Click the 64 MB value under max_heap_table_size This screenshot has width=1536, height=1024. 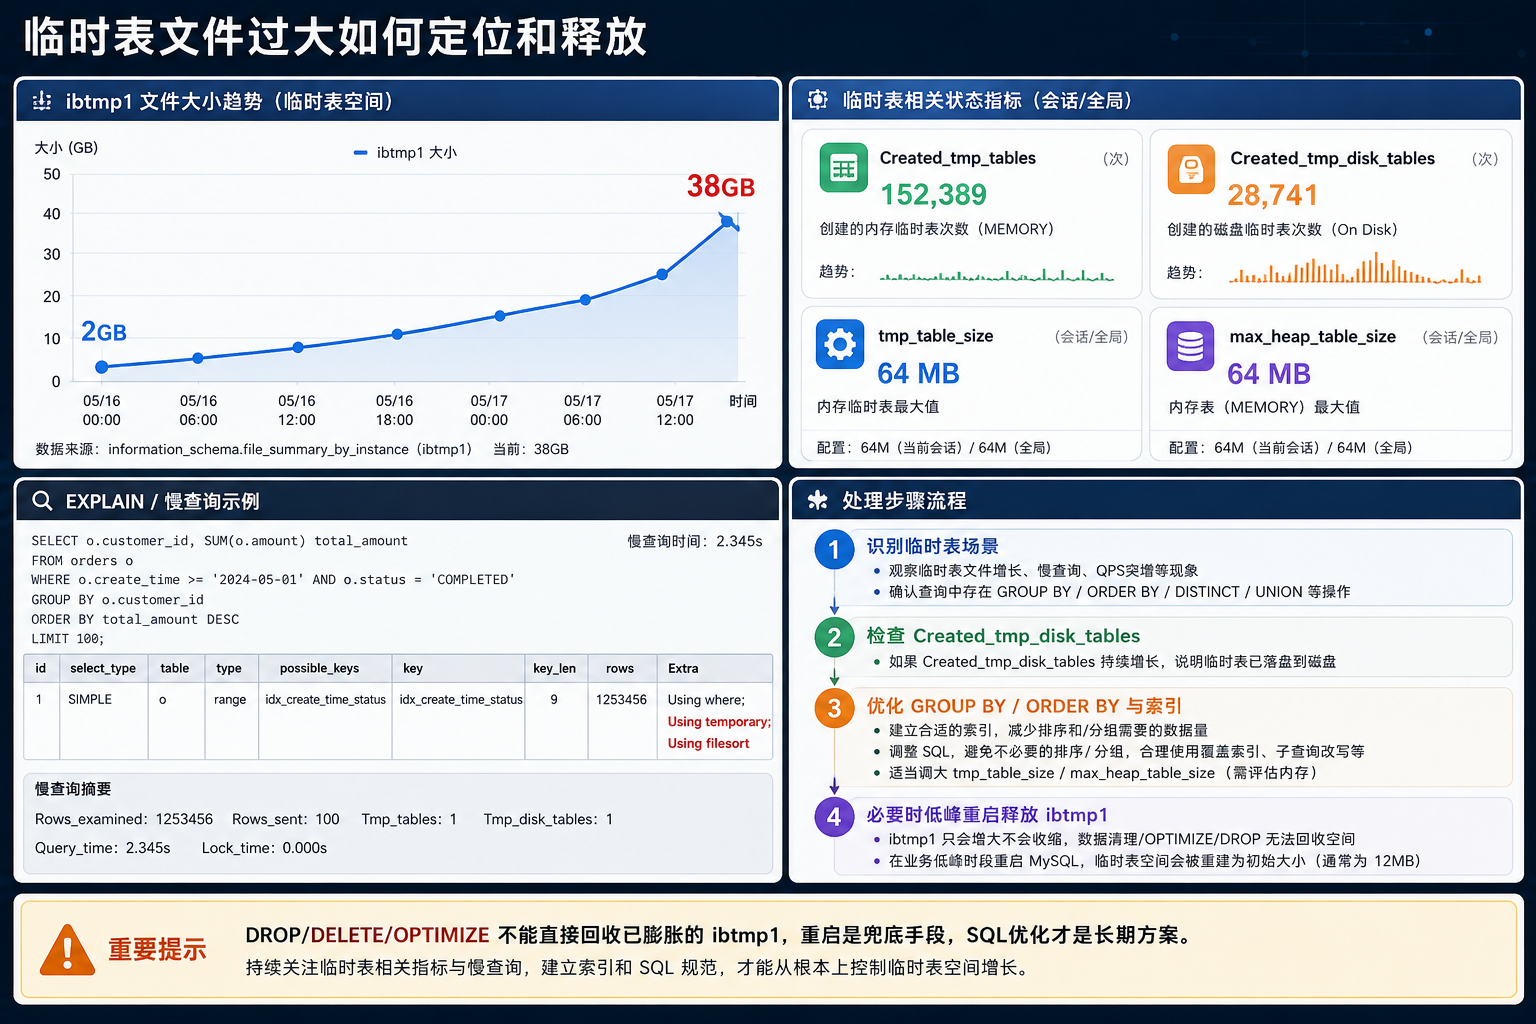[x=1268, y=374]
